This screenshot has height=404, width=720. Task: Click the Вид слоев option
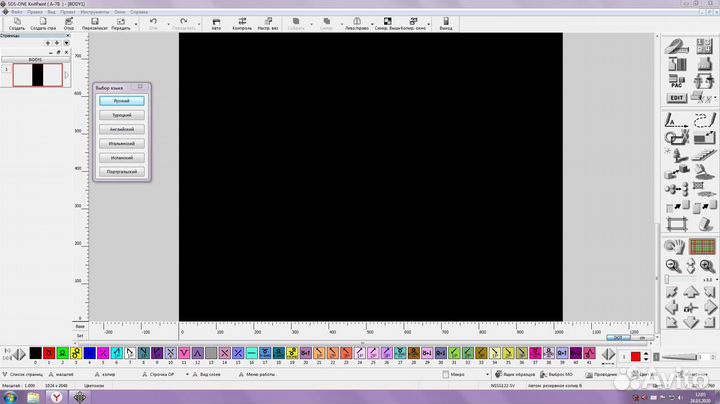210,375
